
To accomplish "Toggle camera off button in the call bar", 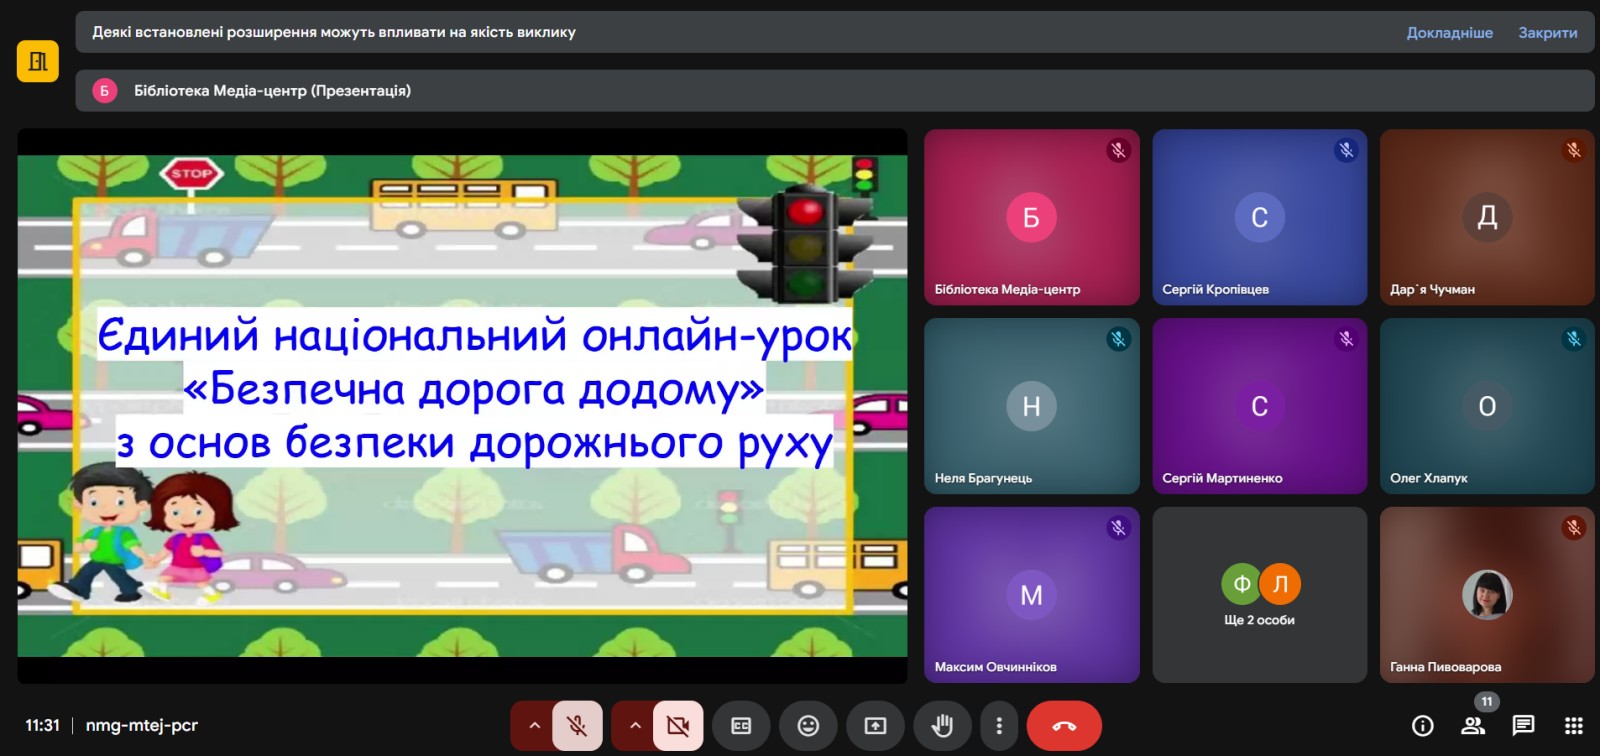I will pos(678,726).
